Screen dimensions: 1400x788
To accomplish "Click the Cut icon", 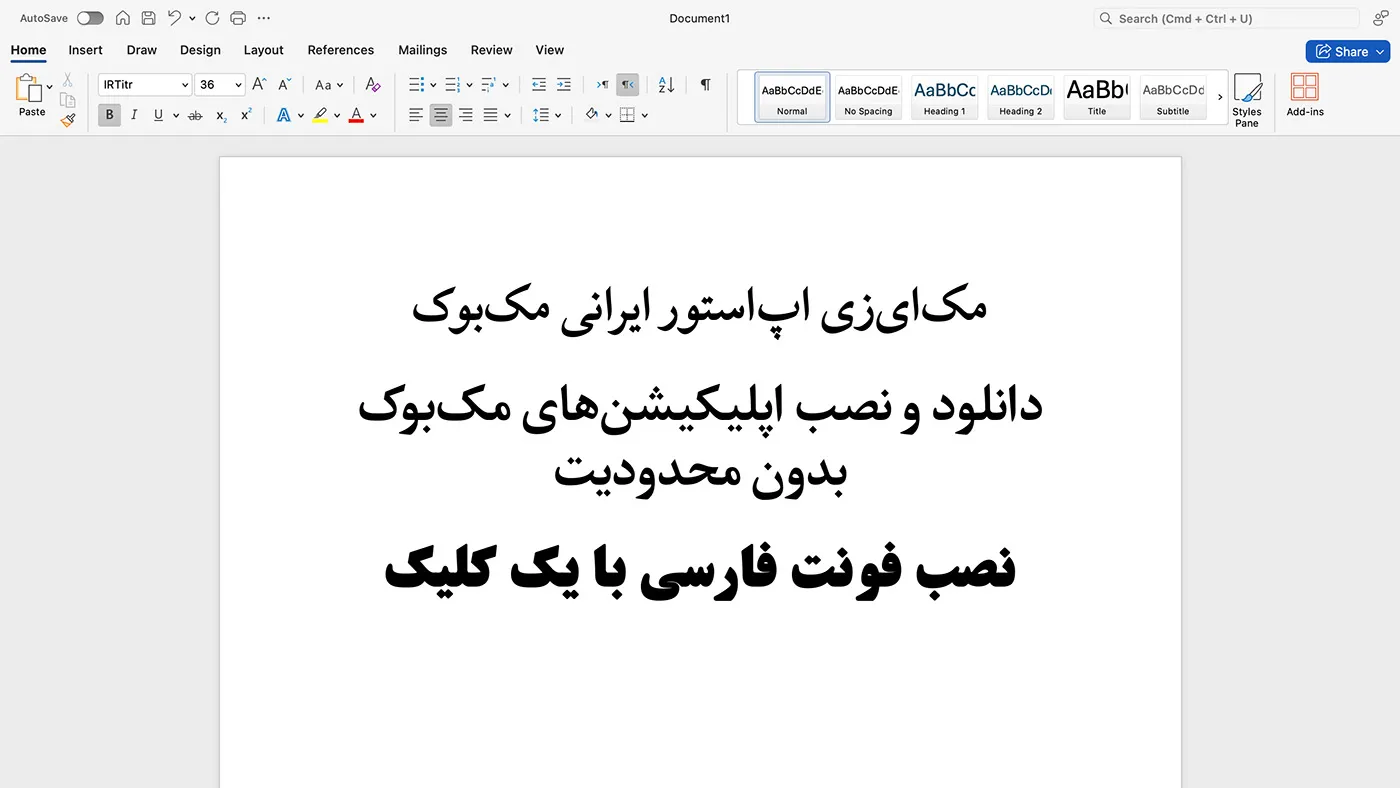I will coord(67,79).
